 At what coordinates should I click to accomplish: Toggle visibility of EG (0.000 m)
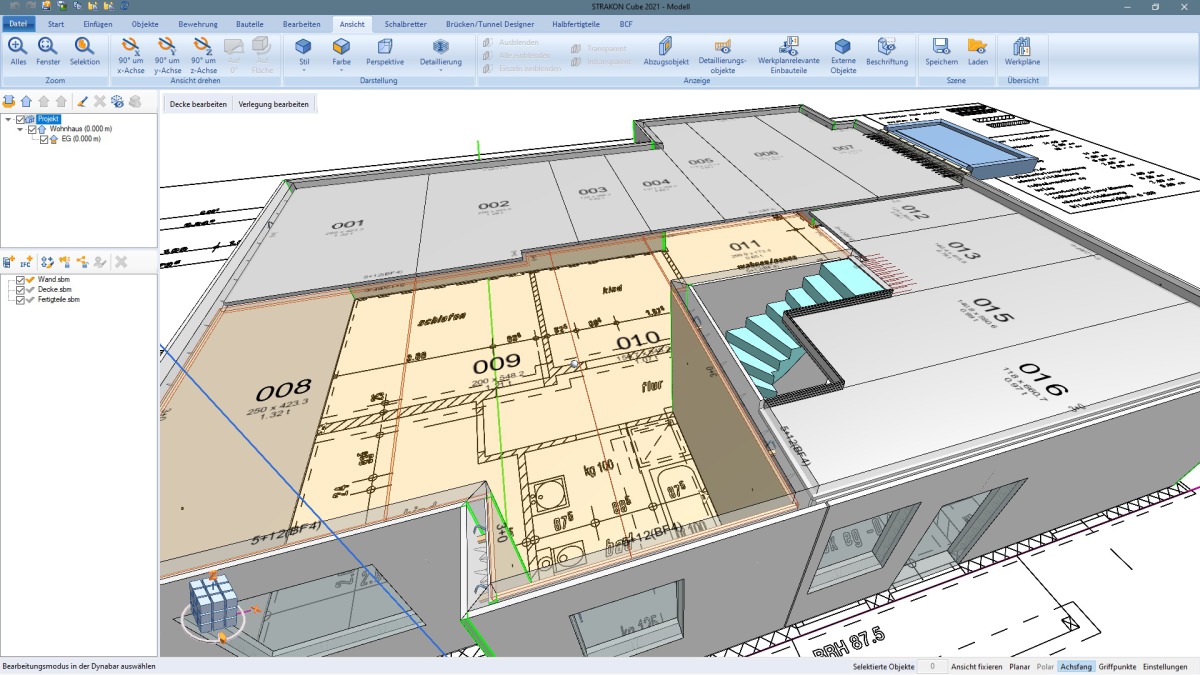click(x=44, y=140)
